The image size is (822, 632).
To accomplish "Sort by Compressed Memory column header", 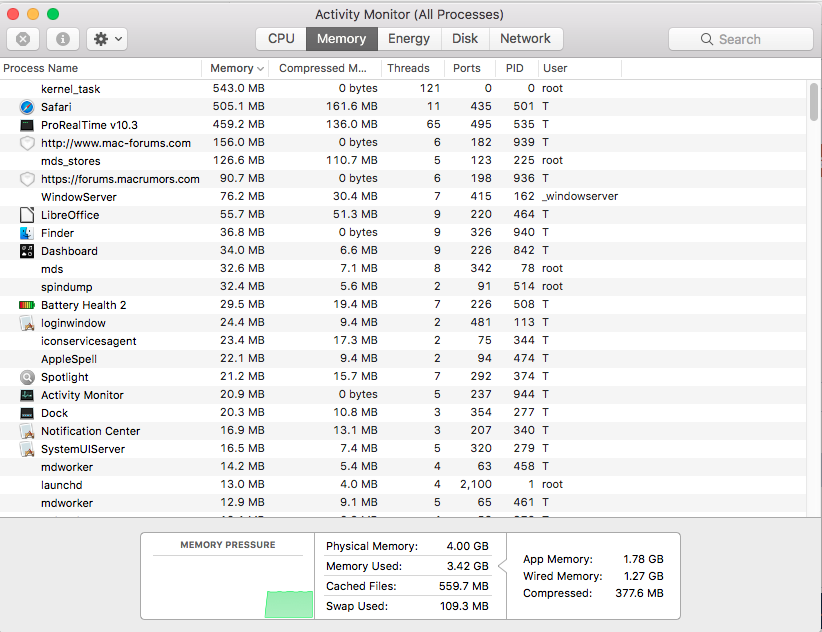I will 325,68.
